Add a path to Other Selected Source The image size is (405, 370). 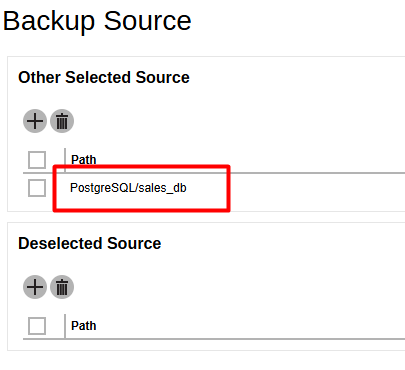(35, 121)
